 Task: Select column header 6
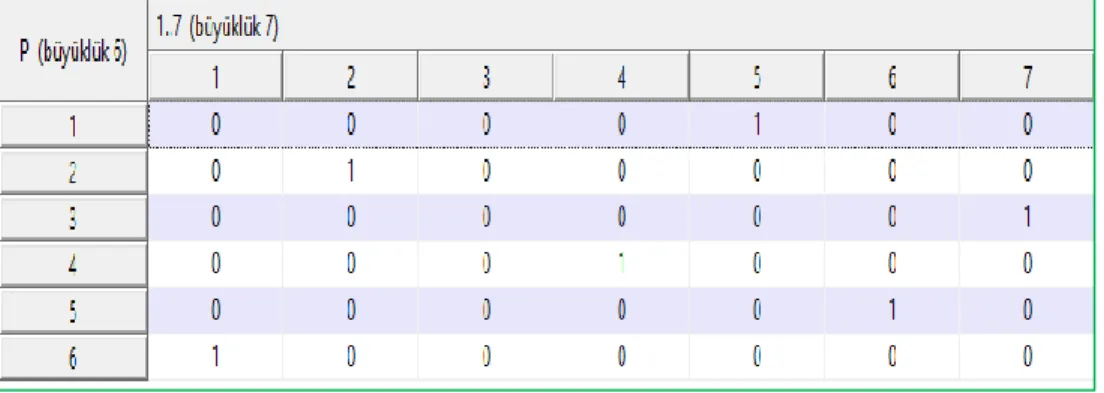(x=891, y=77)
